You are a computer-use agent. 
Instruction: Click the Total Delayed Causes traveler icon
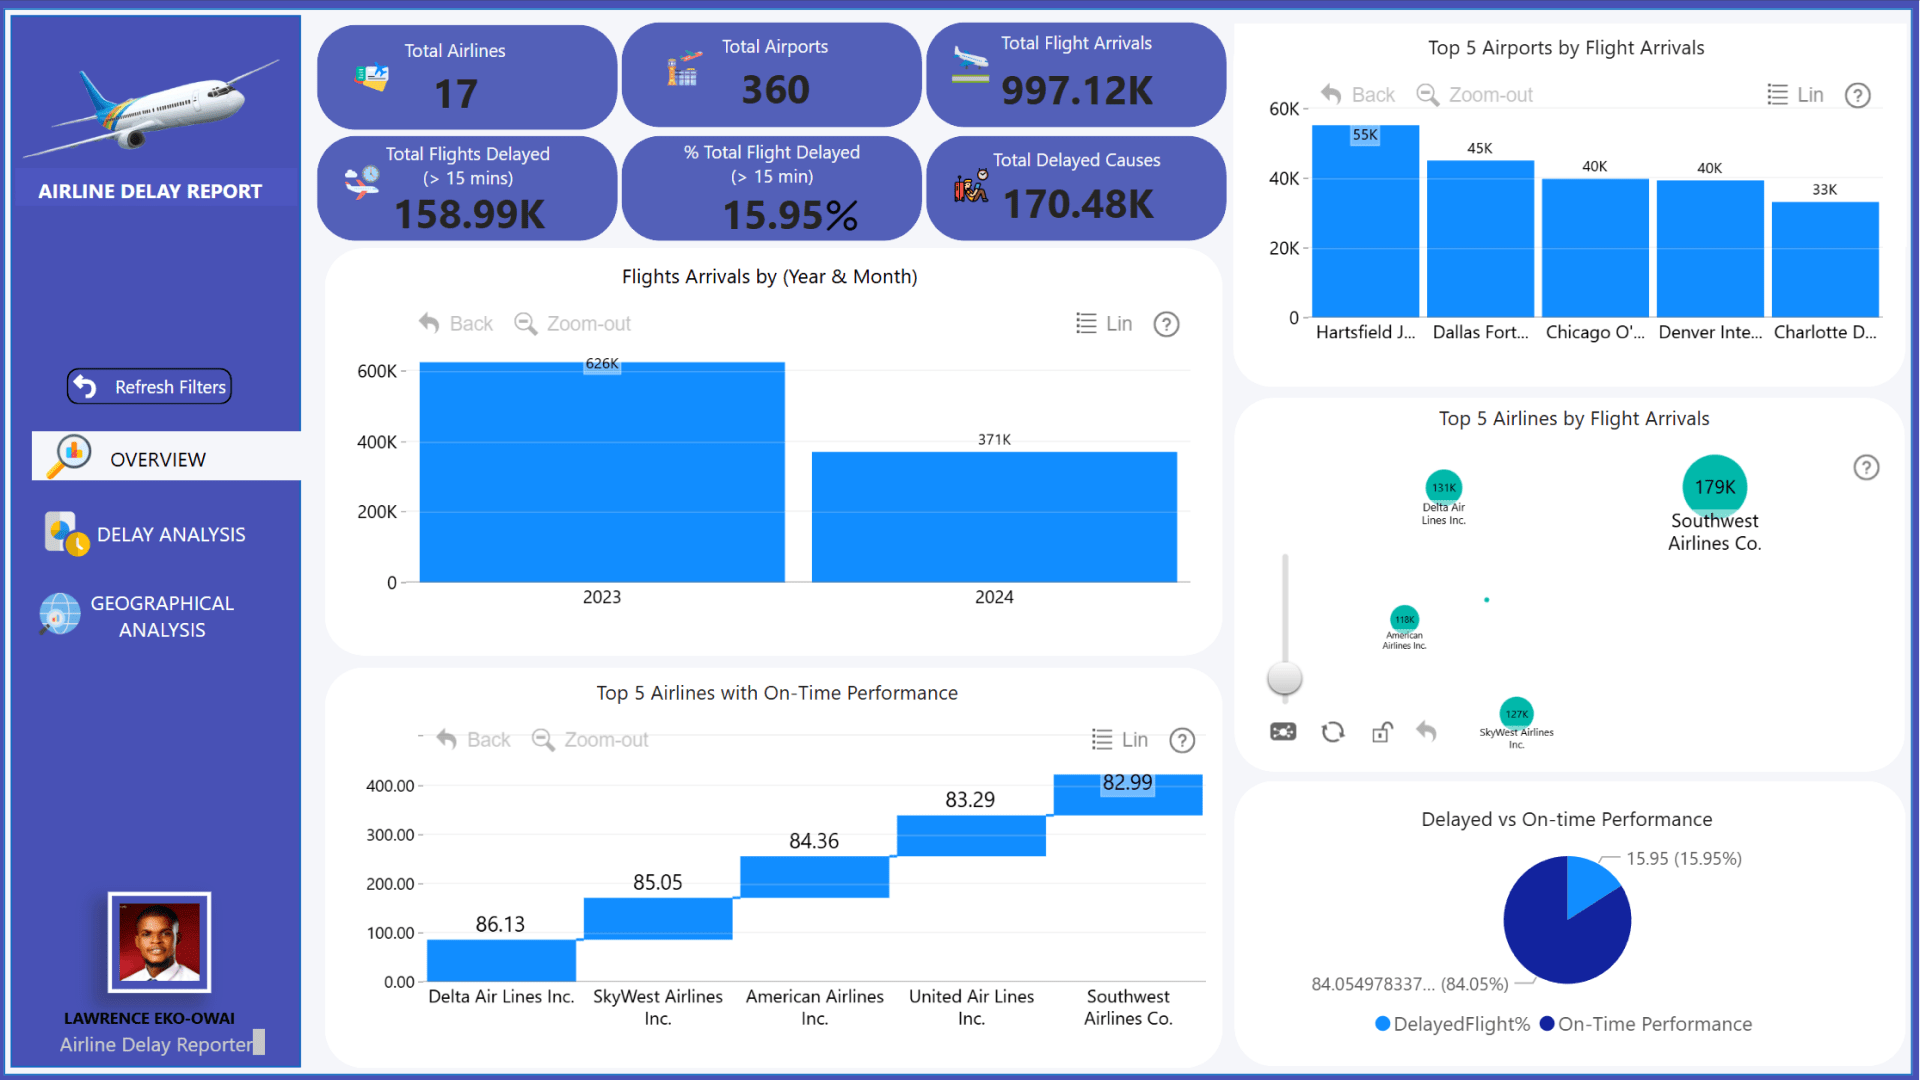pyautogui.click(x=971, y=186)
